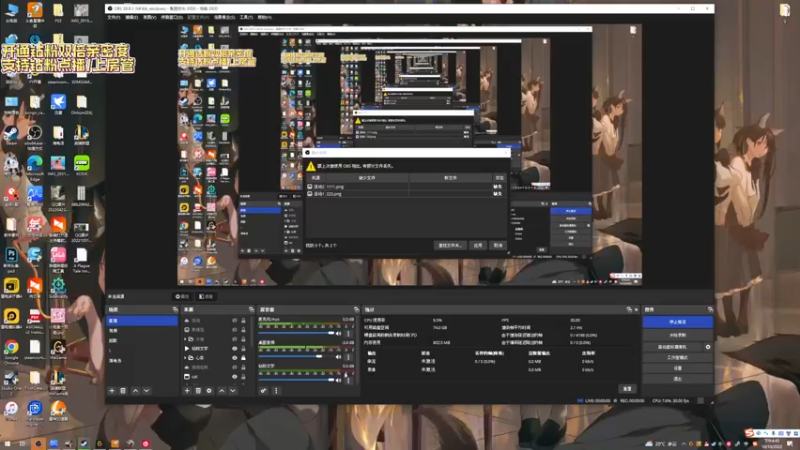Adjust the 钻粉文字 volume slider
Screen dimensions: 800x450
tap(296, 380)
